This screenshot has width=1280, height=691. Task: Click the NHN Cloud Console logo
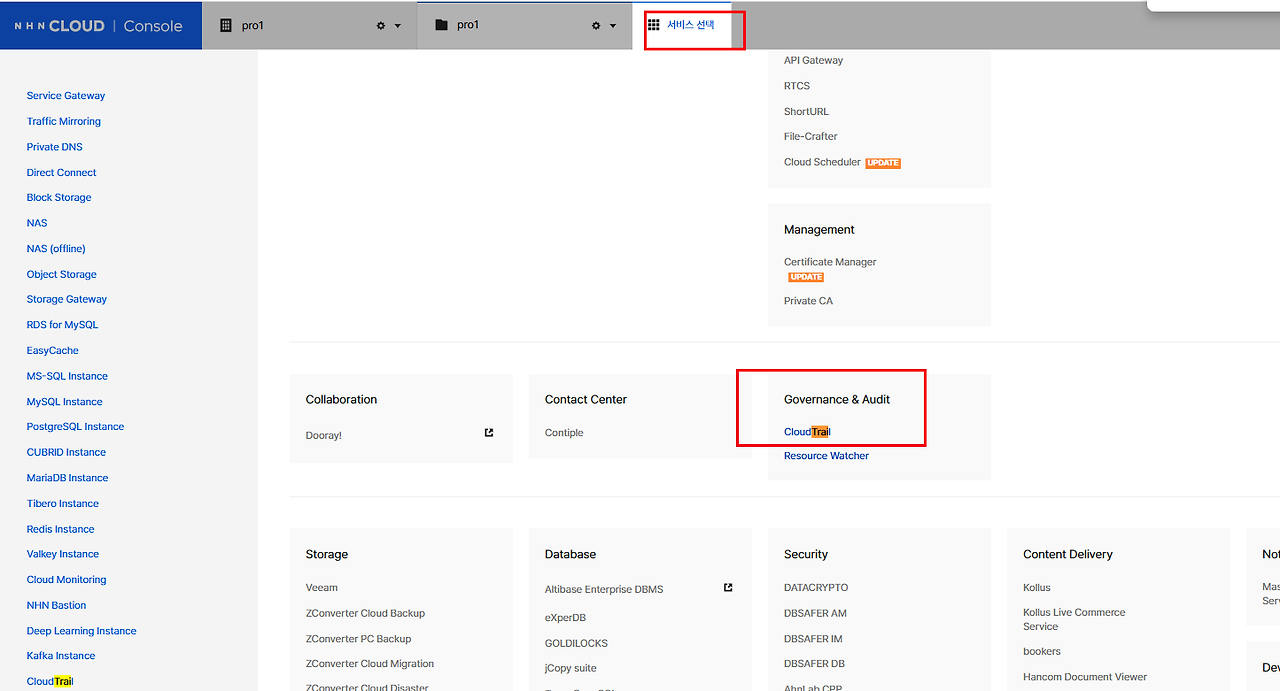98,26
